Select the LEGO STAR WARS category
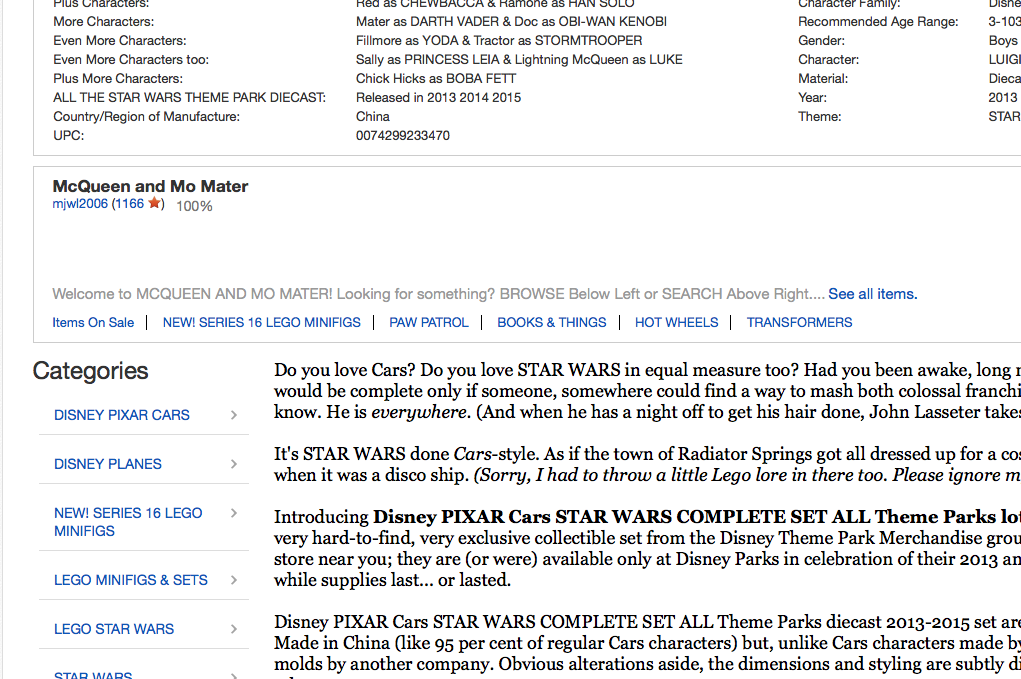1021x679 pixels. point(114,629)
